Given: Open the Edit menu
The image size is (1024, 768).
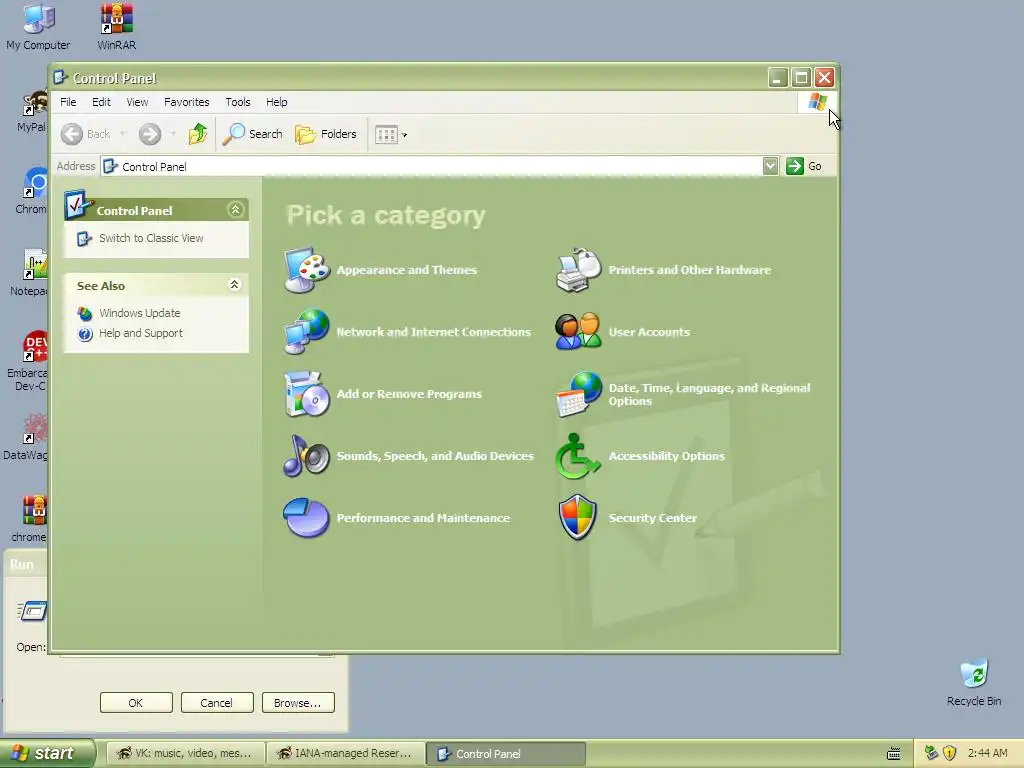Looking at the screenshot, I should coord(101,103).
